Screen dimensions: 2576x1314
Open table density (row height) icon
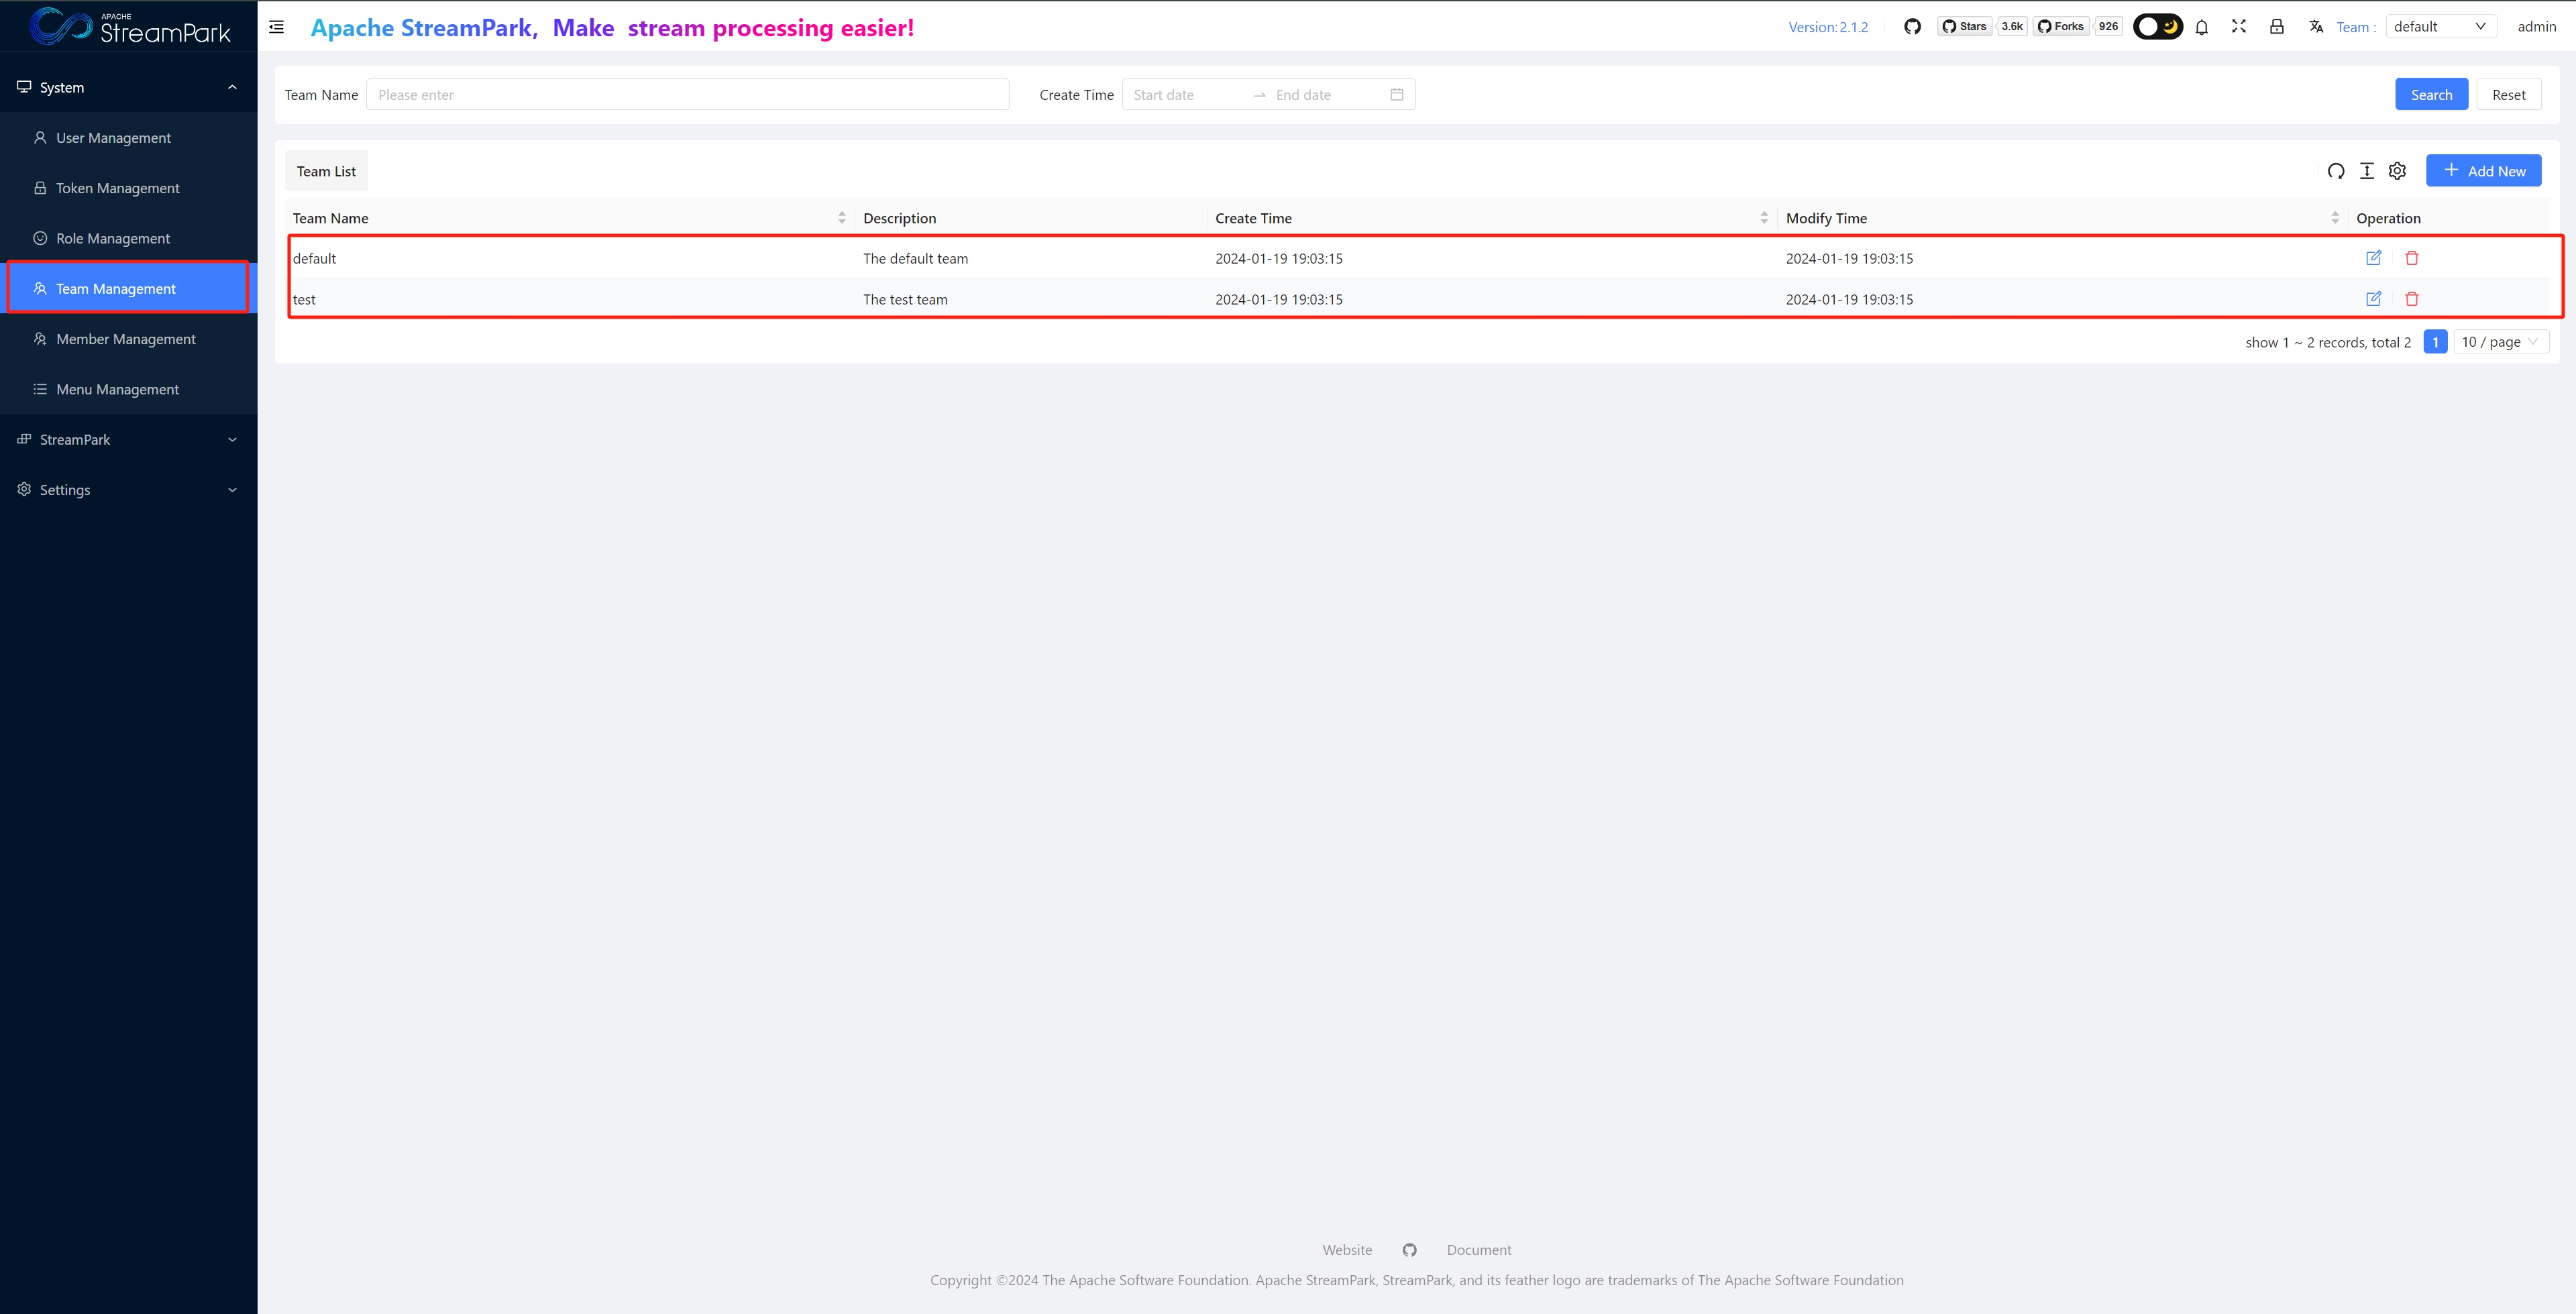click(x=2366, y=171)
